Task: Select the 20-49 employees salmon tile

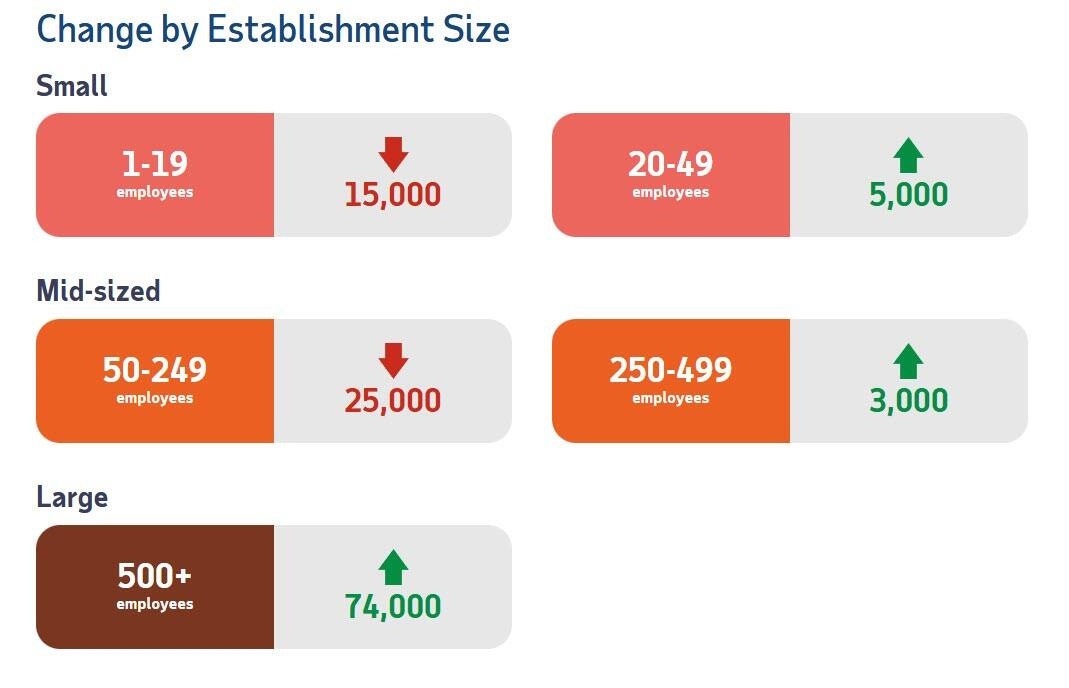Action: click(670, 175)
